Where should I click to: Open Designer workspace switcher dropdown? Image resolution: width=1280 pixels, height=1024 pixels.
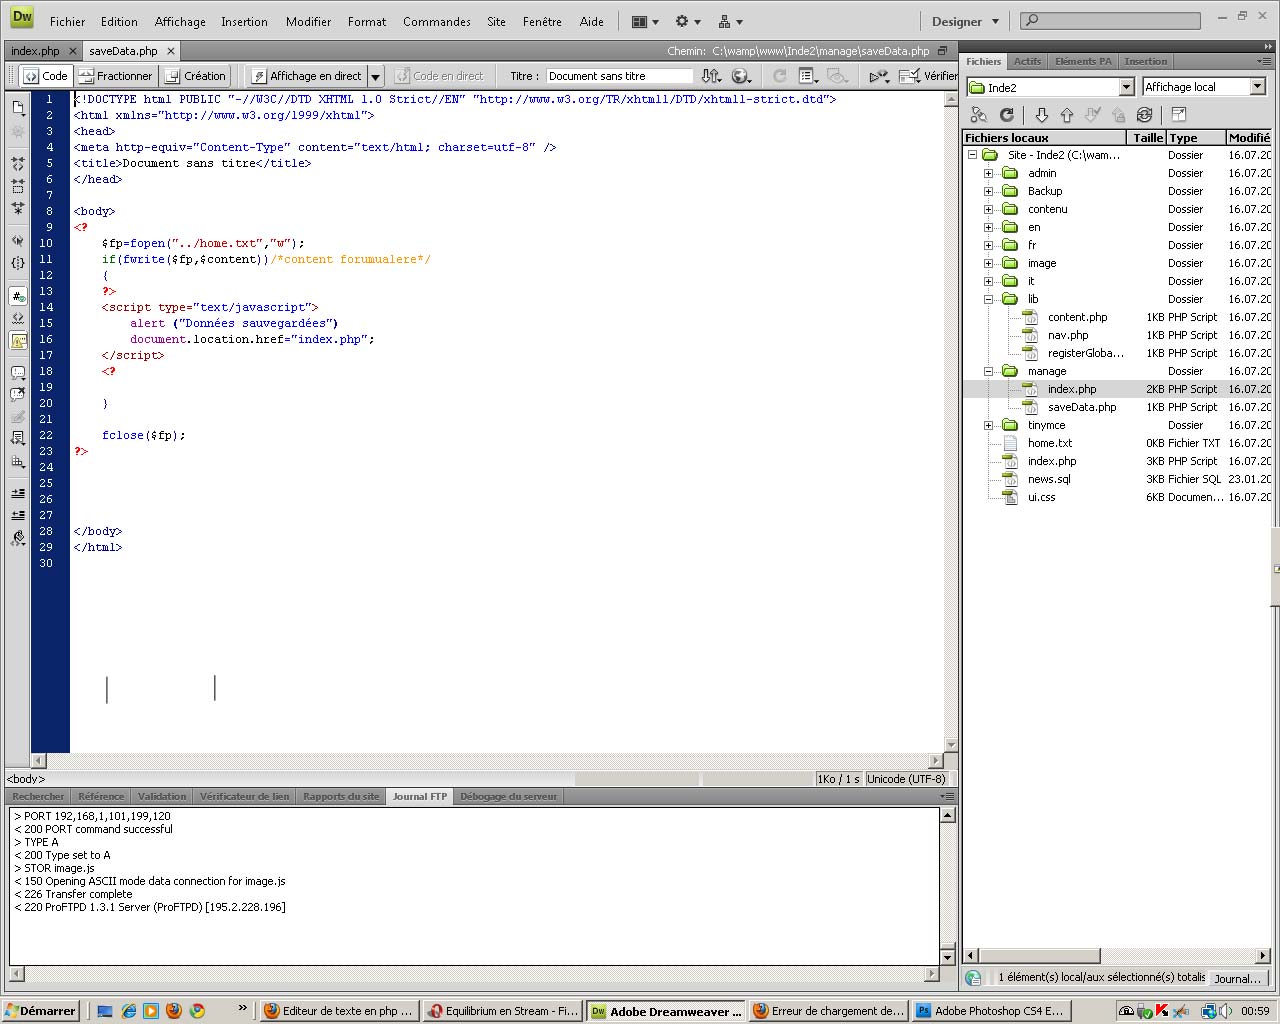pyautogui.click(x=966, y=21)
